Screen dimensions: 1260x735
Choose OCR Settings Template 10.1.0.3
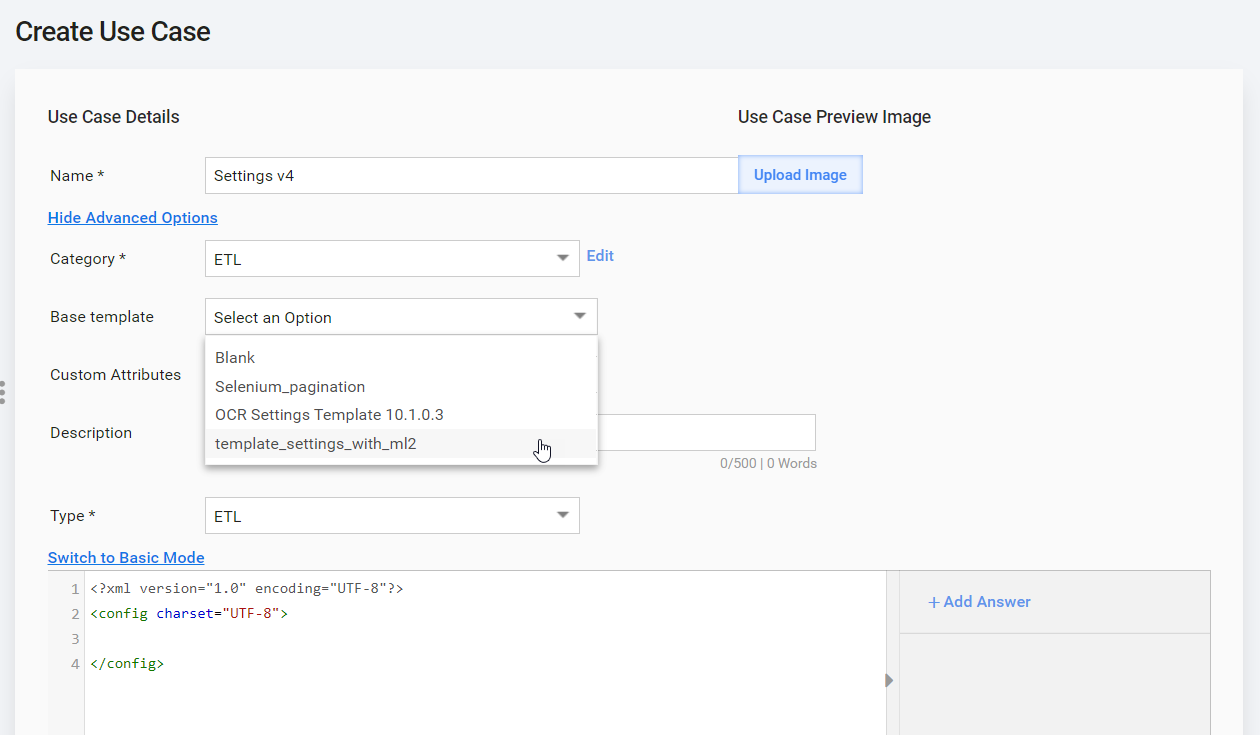click(x=401, y=414)
